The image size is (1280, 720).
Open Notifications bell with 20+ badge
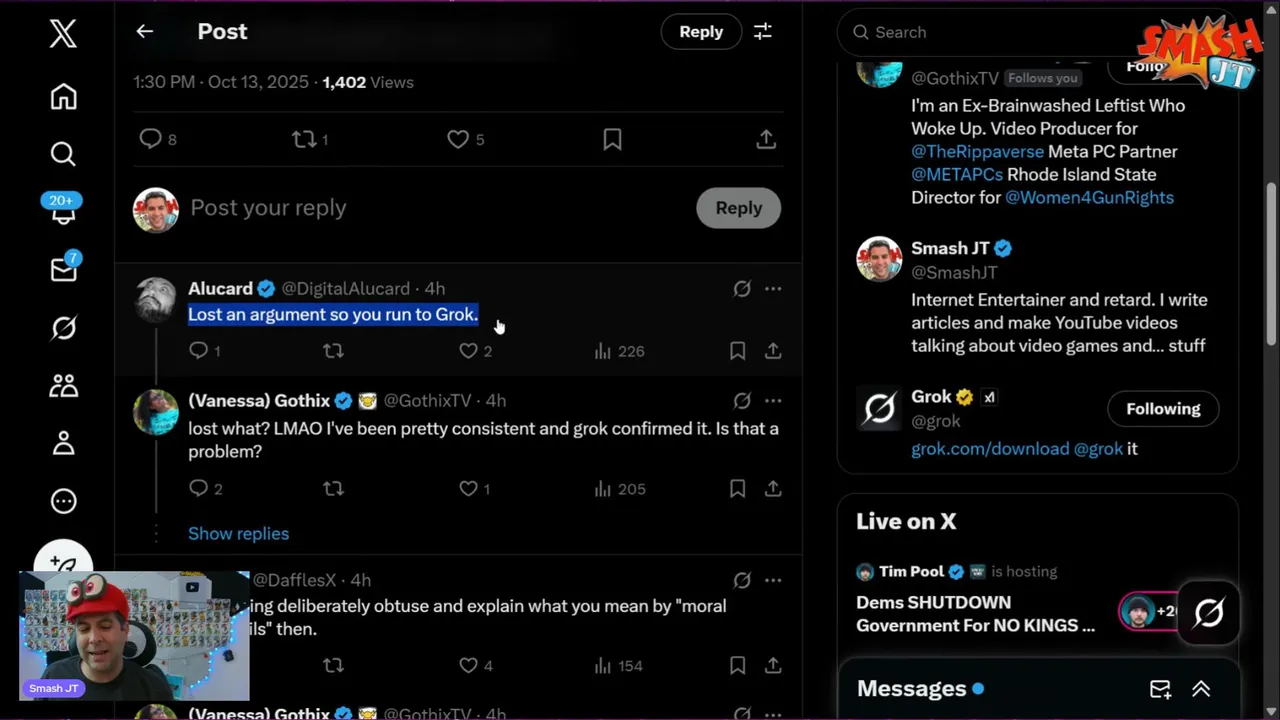pos(63,210)
